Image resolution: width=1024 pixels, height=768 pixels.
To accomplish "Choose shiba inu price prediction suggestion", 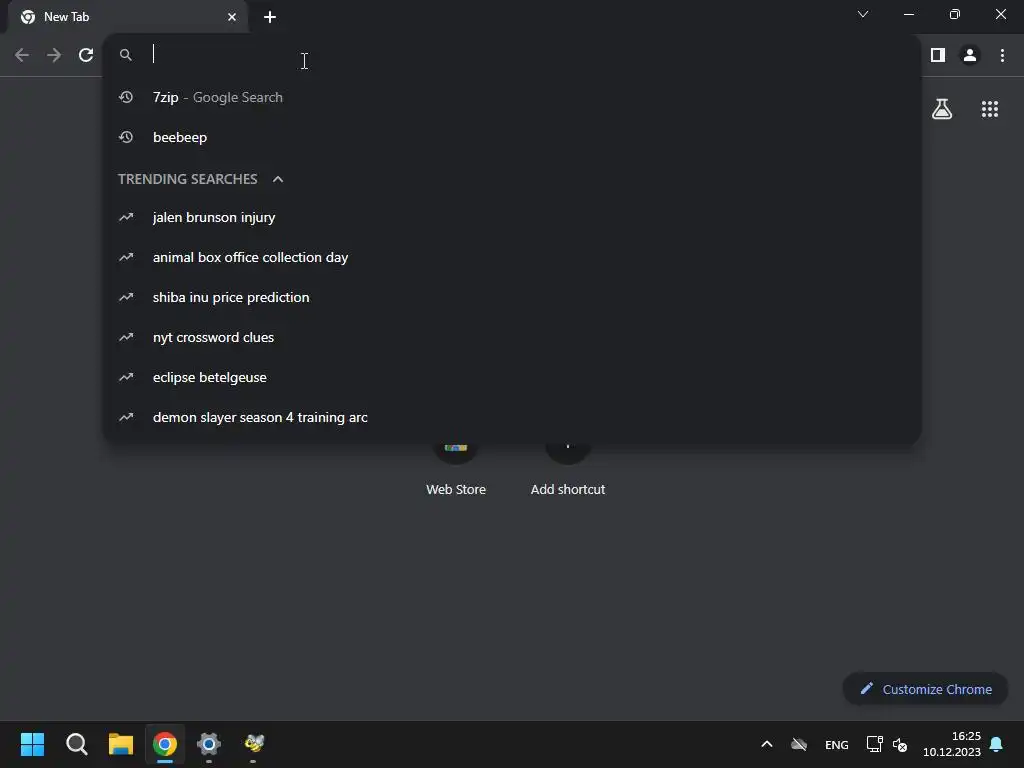I will click(512, 297).
